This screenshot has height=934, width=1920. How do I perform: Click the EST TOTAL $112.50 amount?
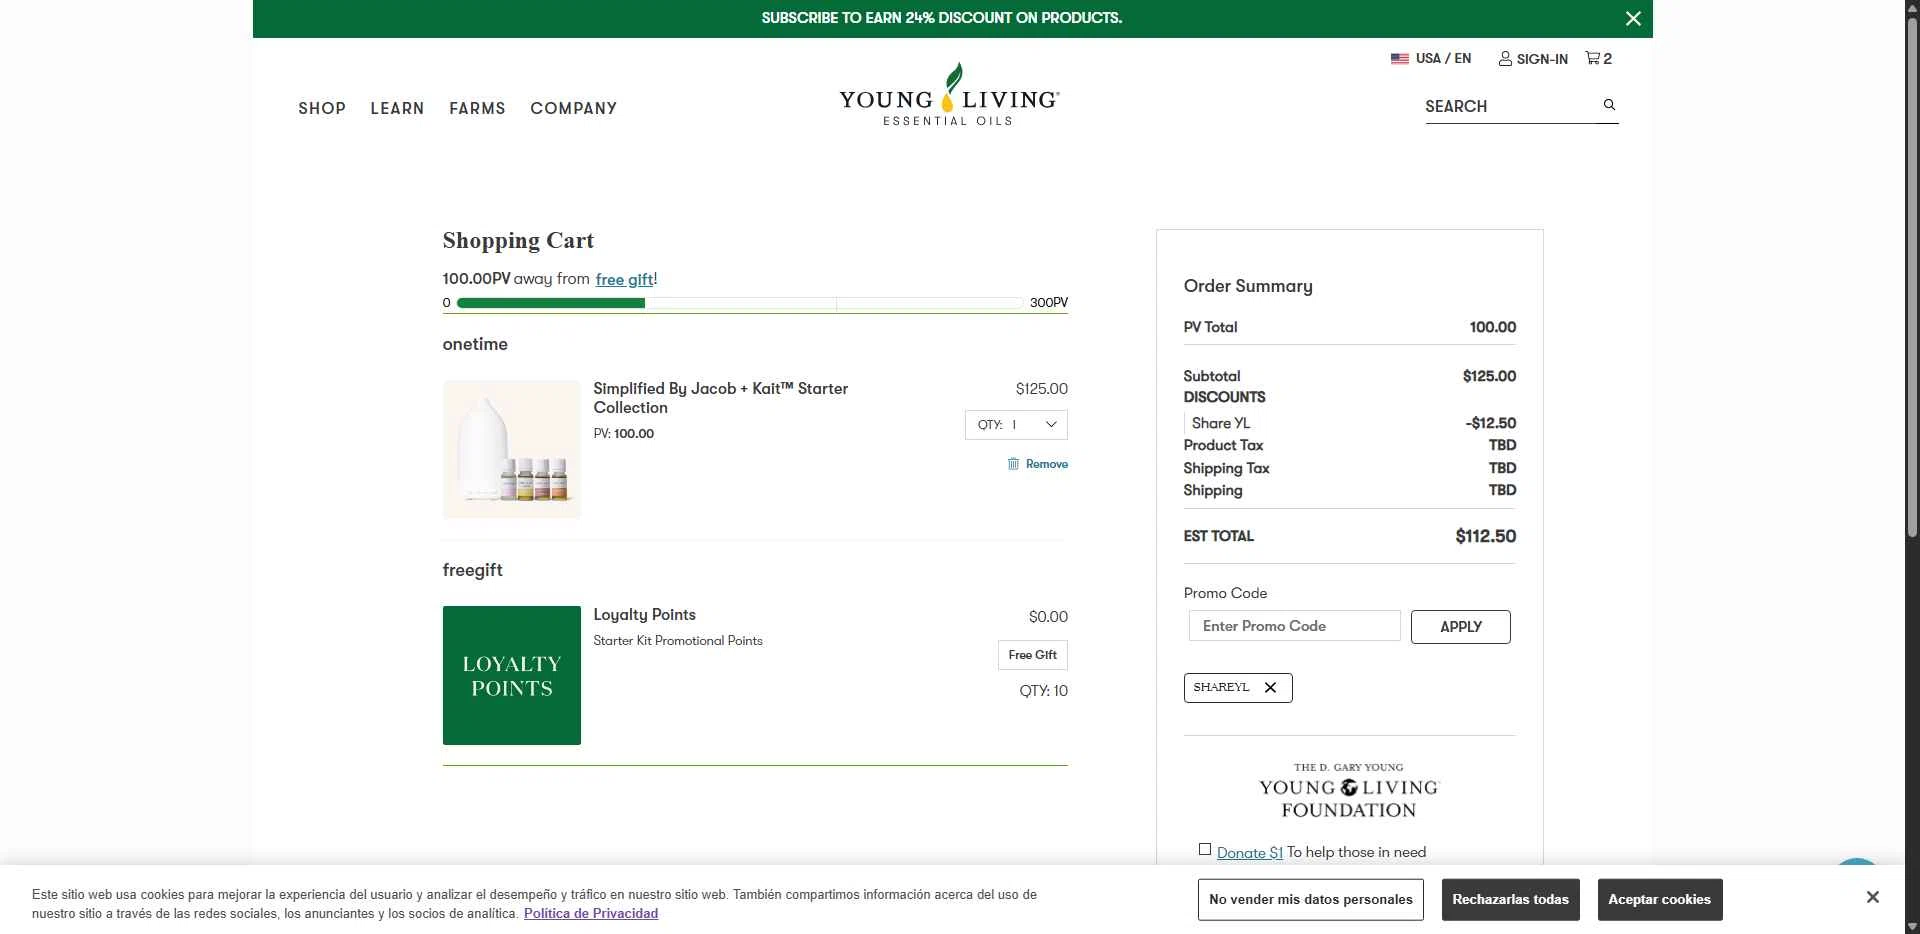(1485, 536)
